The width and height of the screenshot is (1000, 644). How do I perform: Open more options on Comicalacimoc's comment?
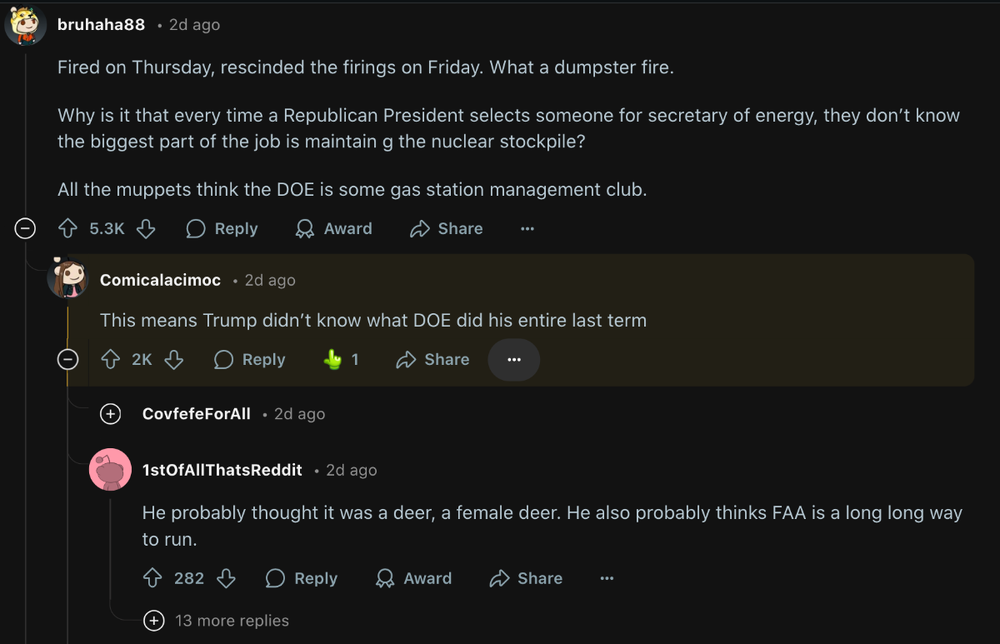514,360
